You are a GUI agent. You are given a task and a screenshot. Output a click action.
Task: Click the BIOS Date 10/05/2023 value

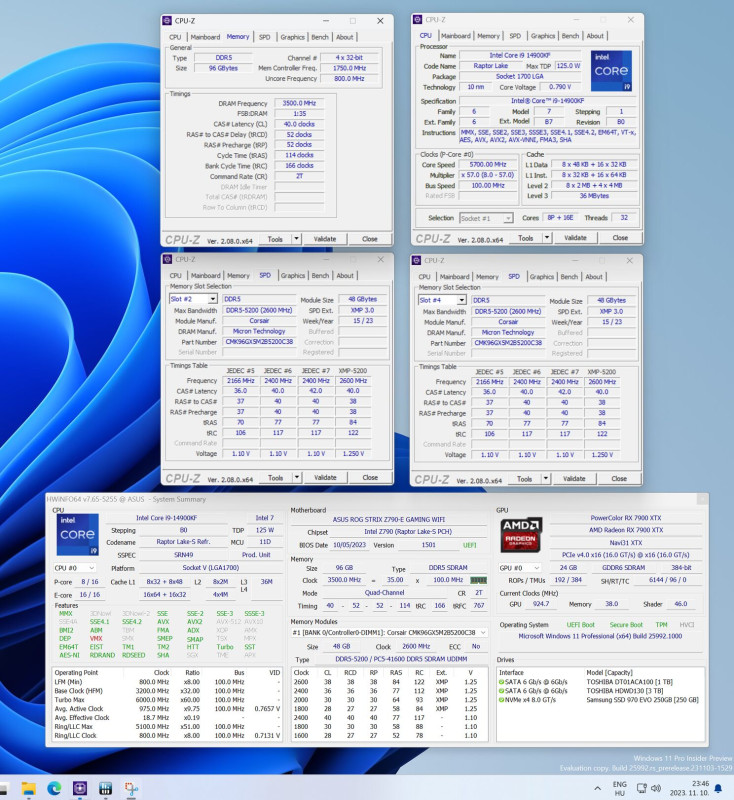(x=349, y=545)
